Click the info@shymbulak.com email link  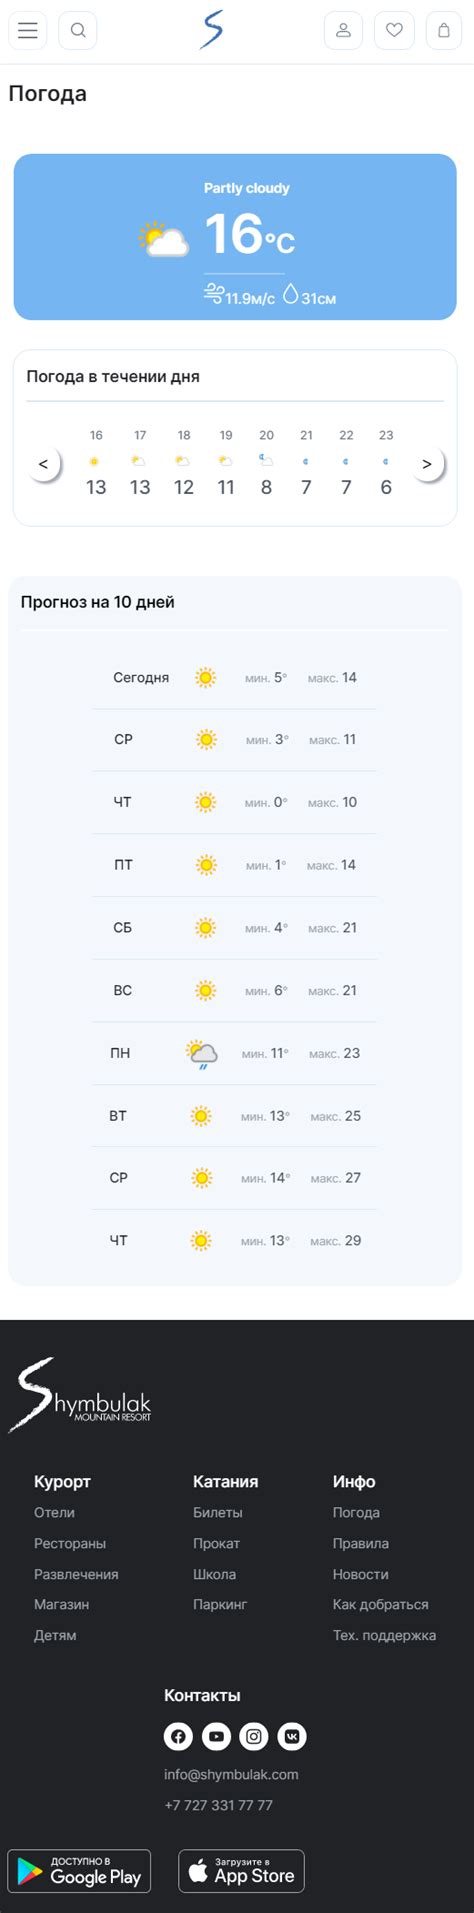click(x=231, y=1774)
